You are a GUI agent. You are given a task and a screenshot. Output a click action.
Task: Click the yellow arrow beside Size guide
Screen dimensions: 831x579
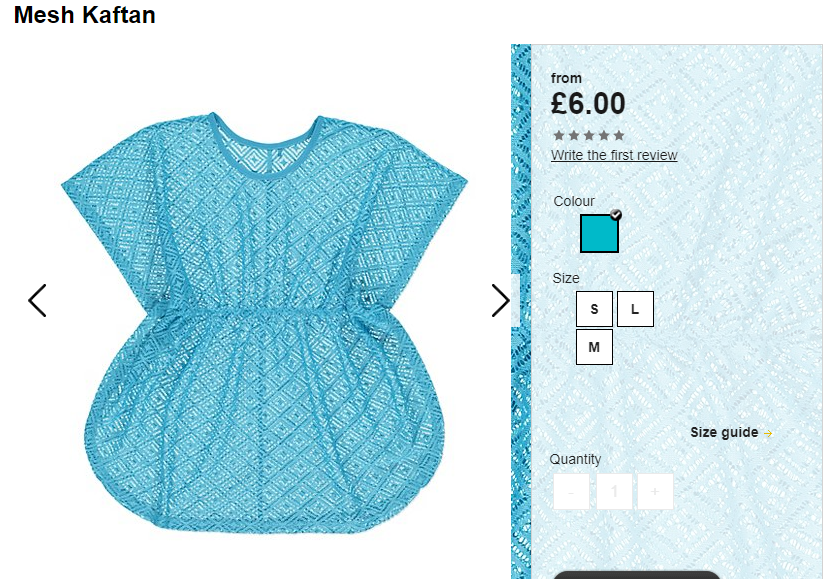tap(768, 433)
